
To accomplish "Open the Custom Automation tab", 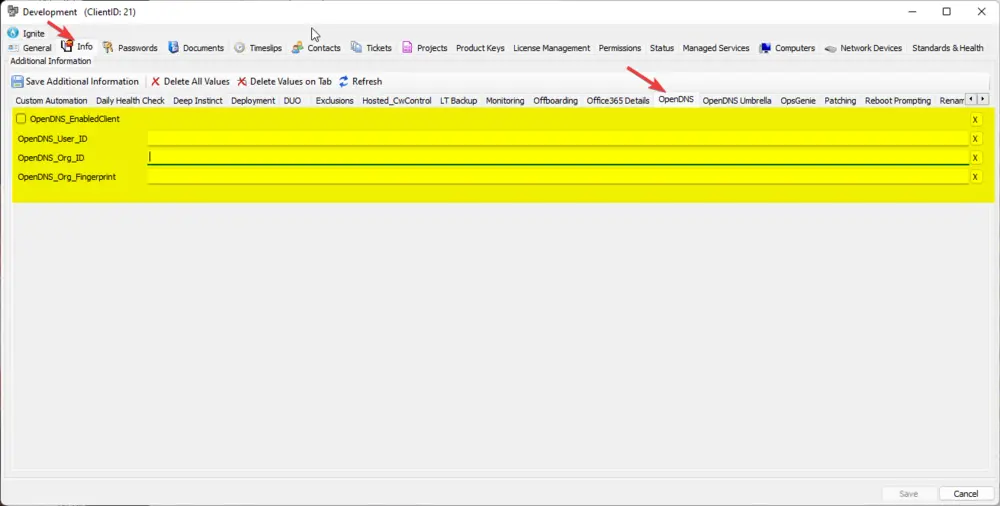I will 51,101.
